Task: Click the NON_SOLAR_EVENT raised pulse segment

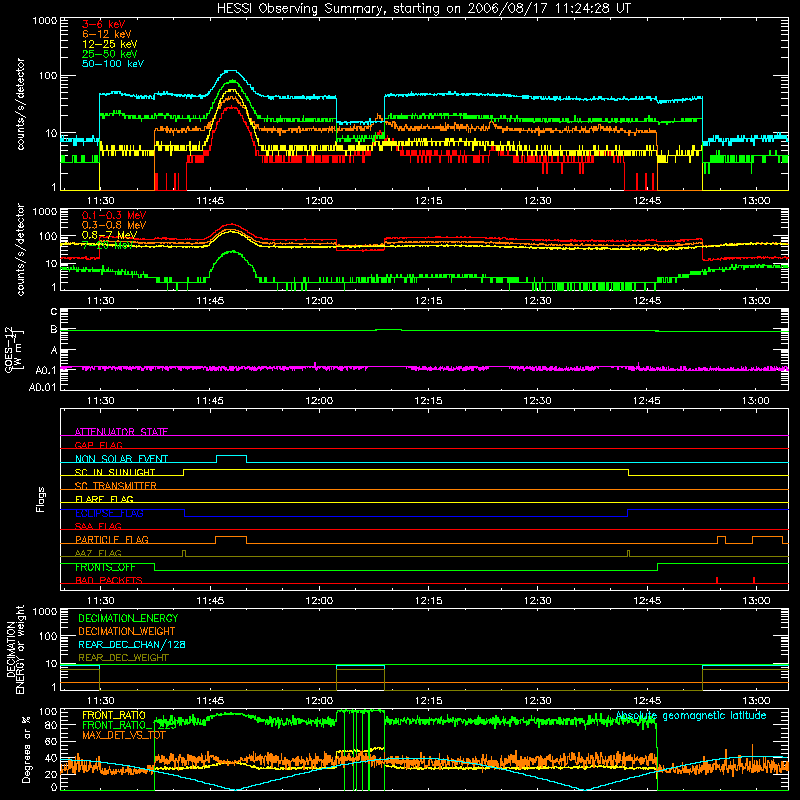Action: pos(232,456)
